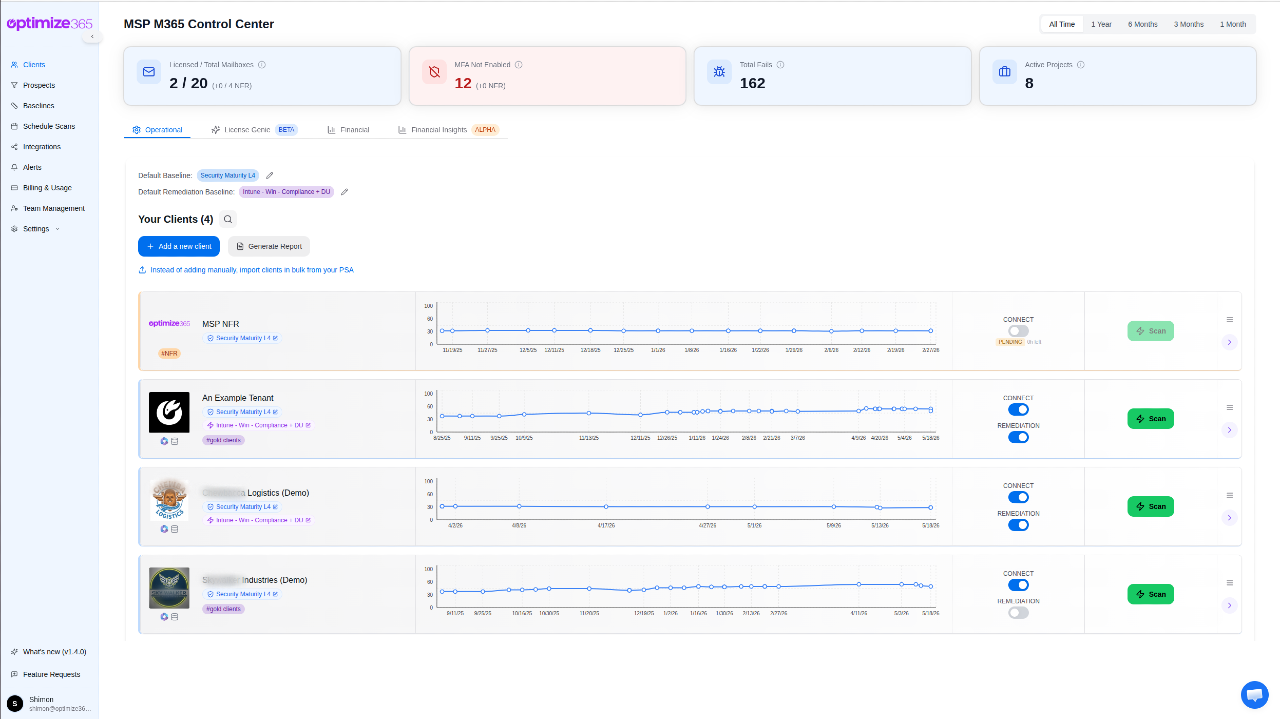Open the row menu for An Example Tenant
This screenshot has width=1280, height=720.
coord(1230,407)
